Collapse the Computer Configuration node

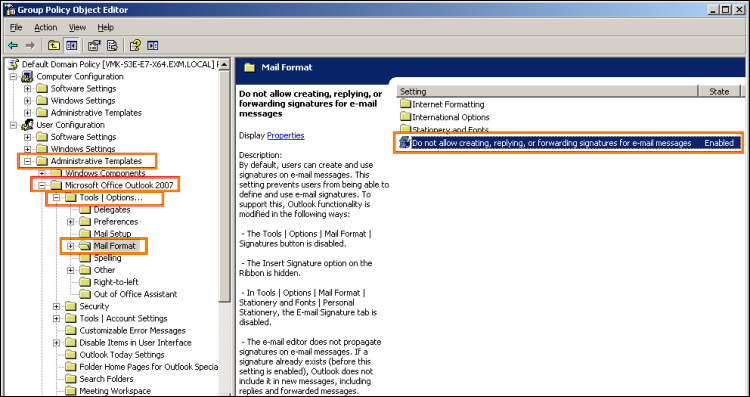[13, 77]
